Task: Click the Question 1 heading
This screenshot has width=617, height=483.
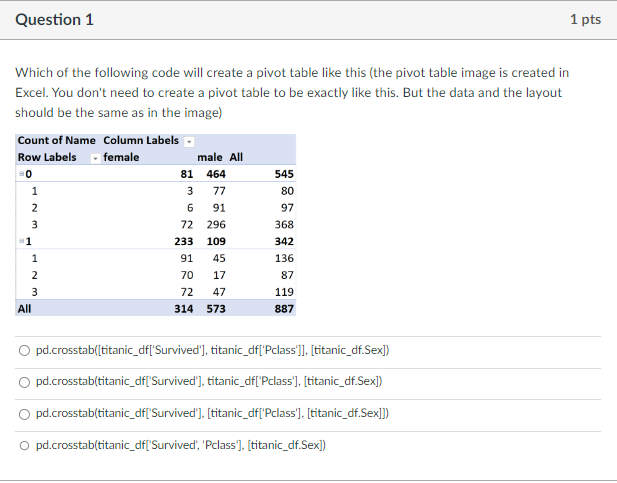Action: coord(54,20)
